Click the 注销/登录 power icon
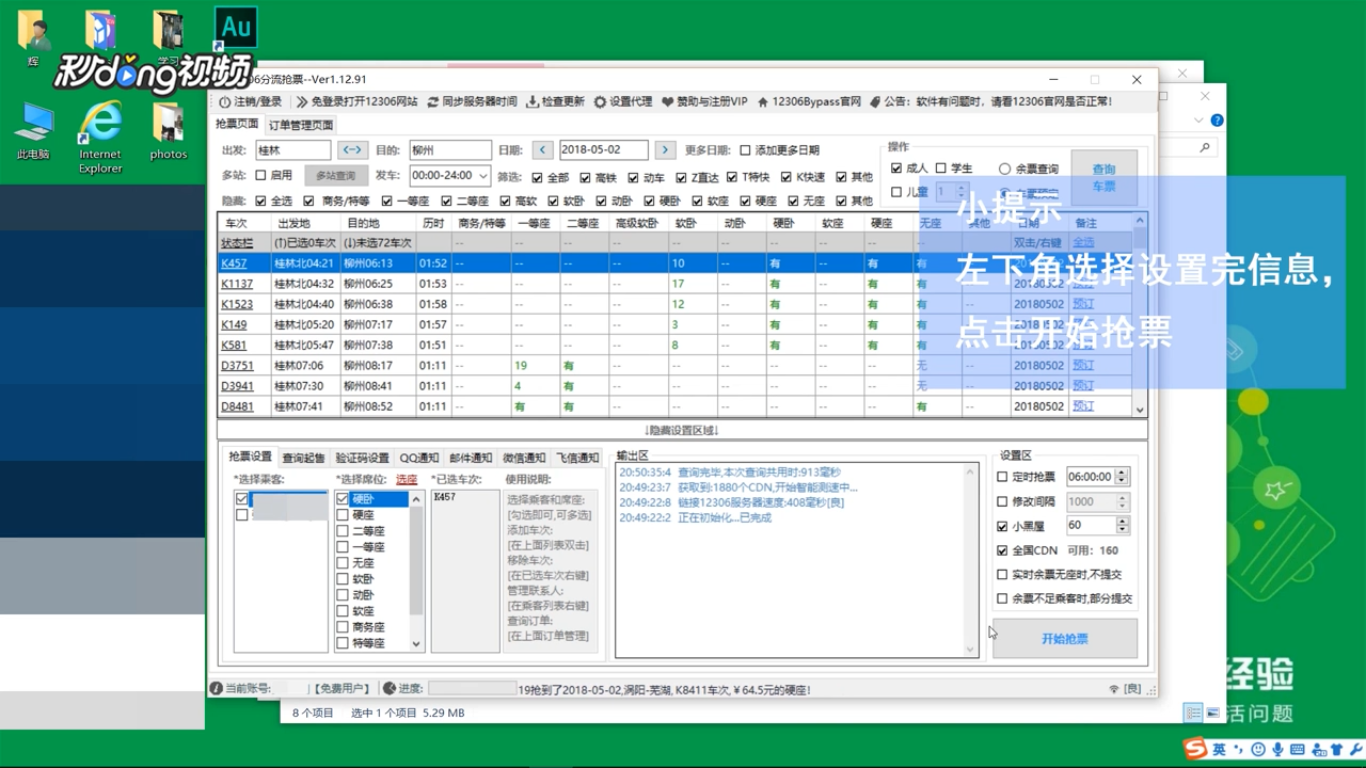This screenshot has width=1366, height=768. [225, 102]
